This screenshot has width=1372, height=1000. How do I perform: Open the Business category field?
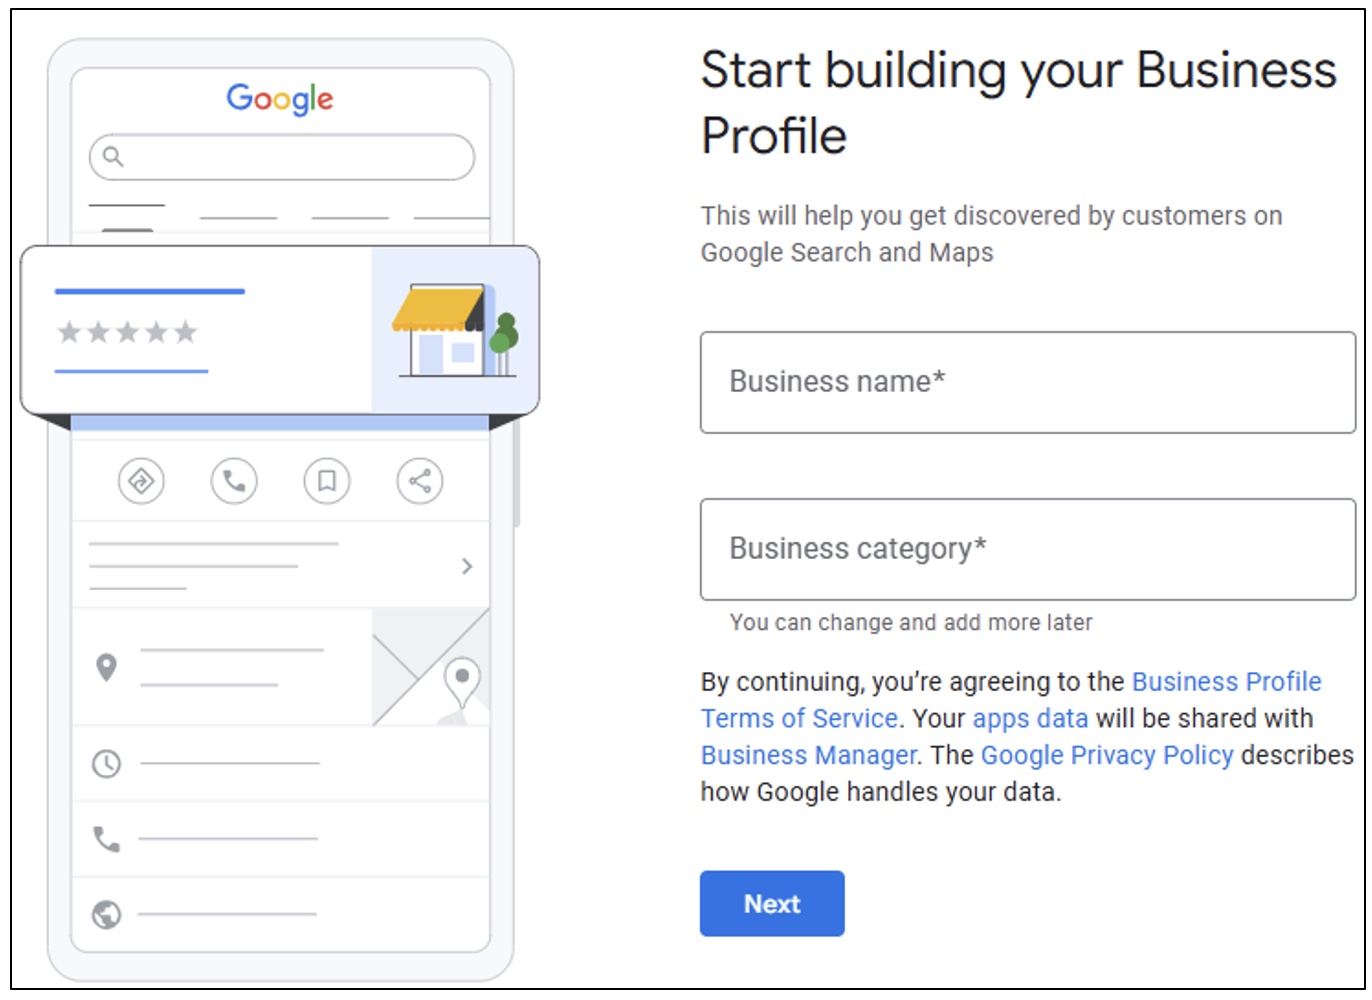[x=1027, y=549]
